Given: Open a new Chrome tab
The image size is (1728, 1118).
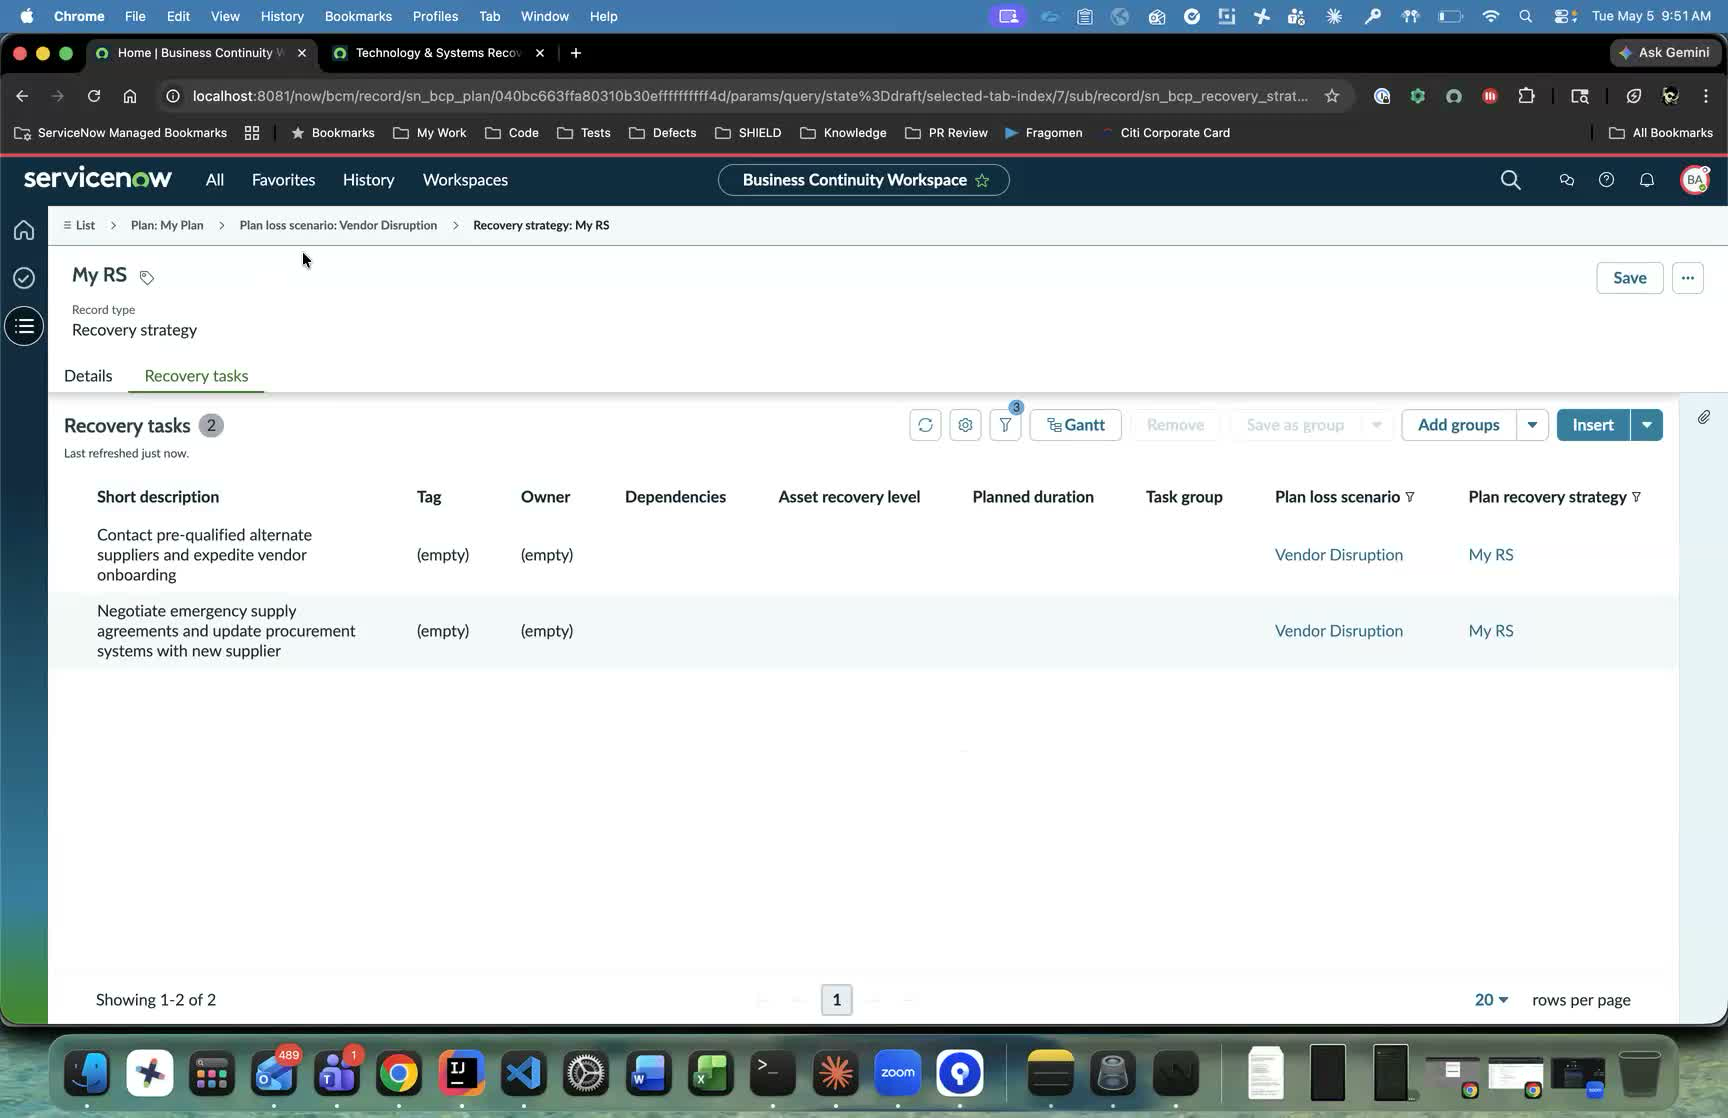Looking at the screenshot, I should click(576, 53).
